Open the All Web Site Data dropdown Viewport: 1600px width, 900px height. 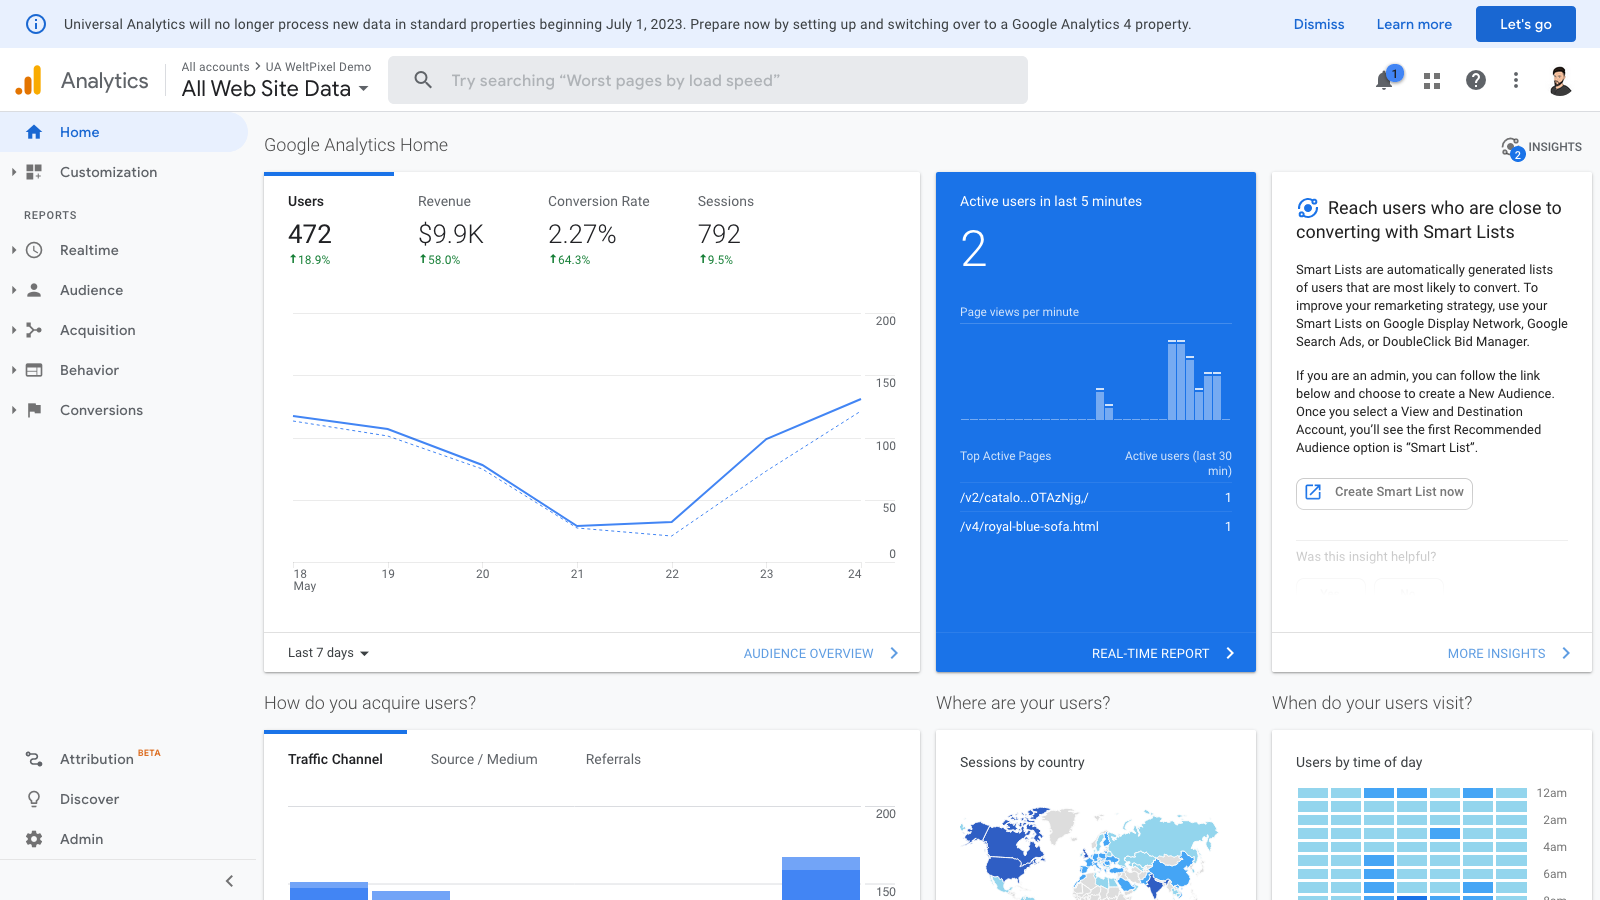[x=275, y=88]
